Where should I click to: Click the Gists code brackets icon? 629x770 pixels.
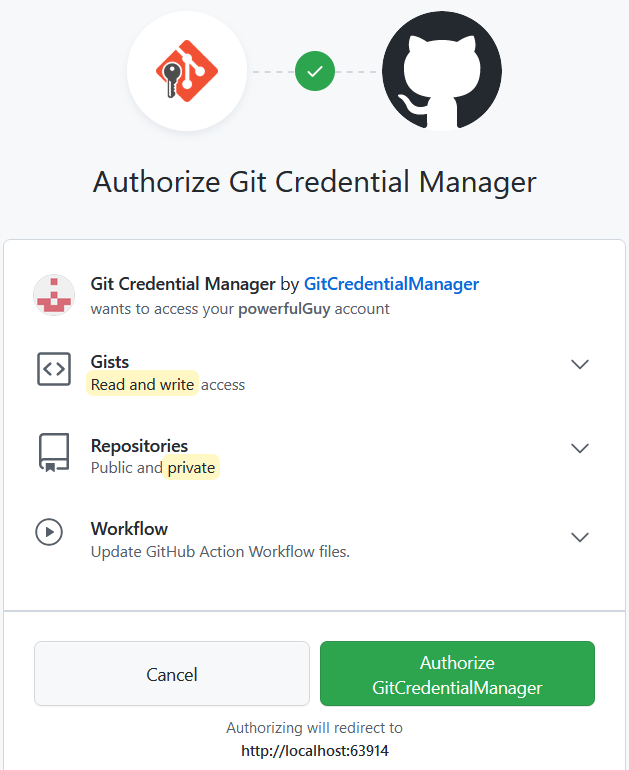tap(54, 369)
